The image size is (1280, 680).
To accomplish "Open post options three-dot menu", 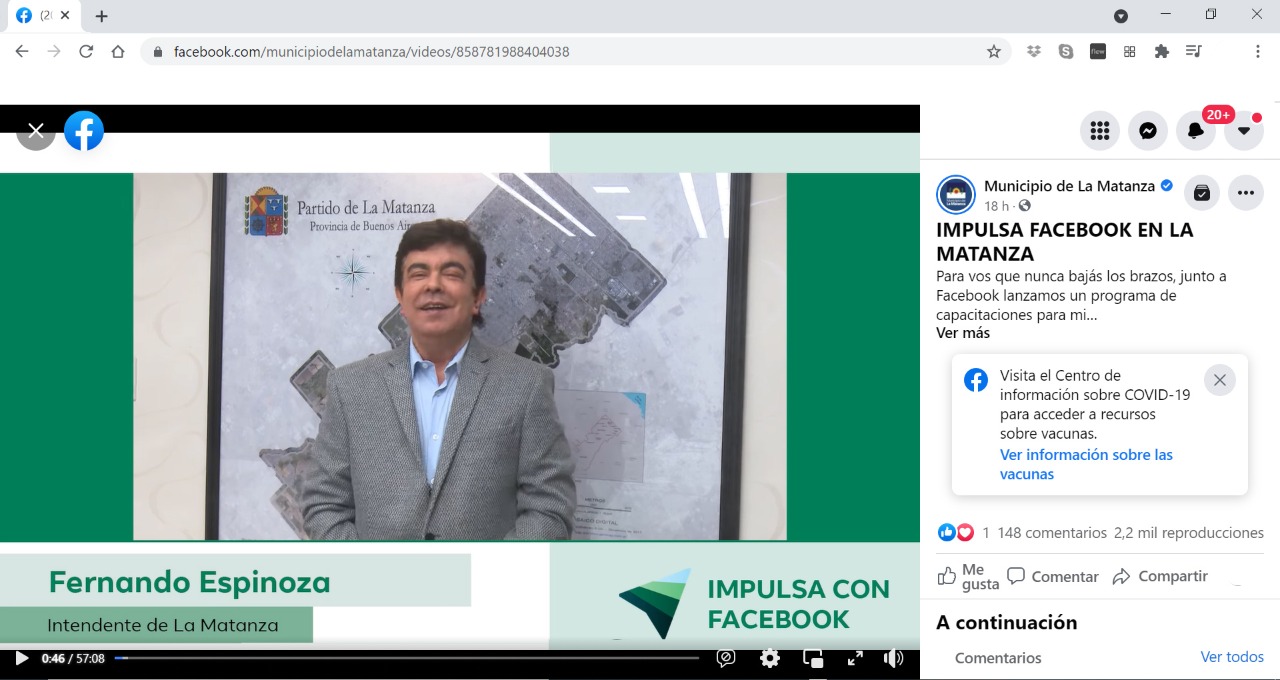I will [x=1245, y=193].
